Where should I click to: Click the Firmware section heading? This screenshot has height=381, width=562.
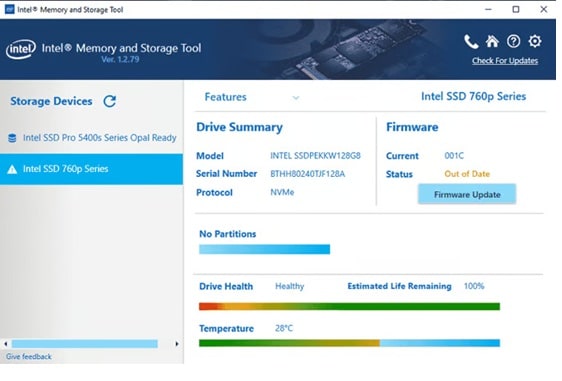click(412, 127)
